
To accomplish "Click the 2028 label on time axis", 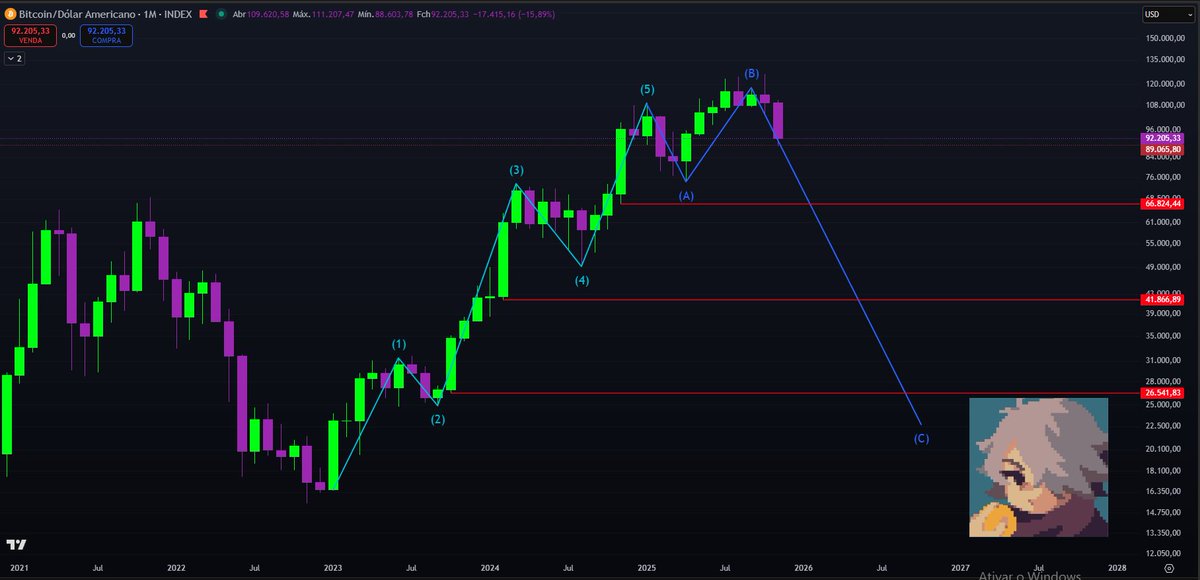I will point(1118,567).
